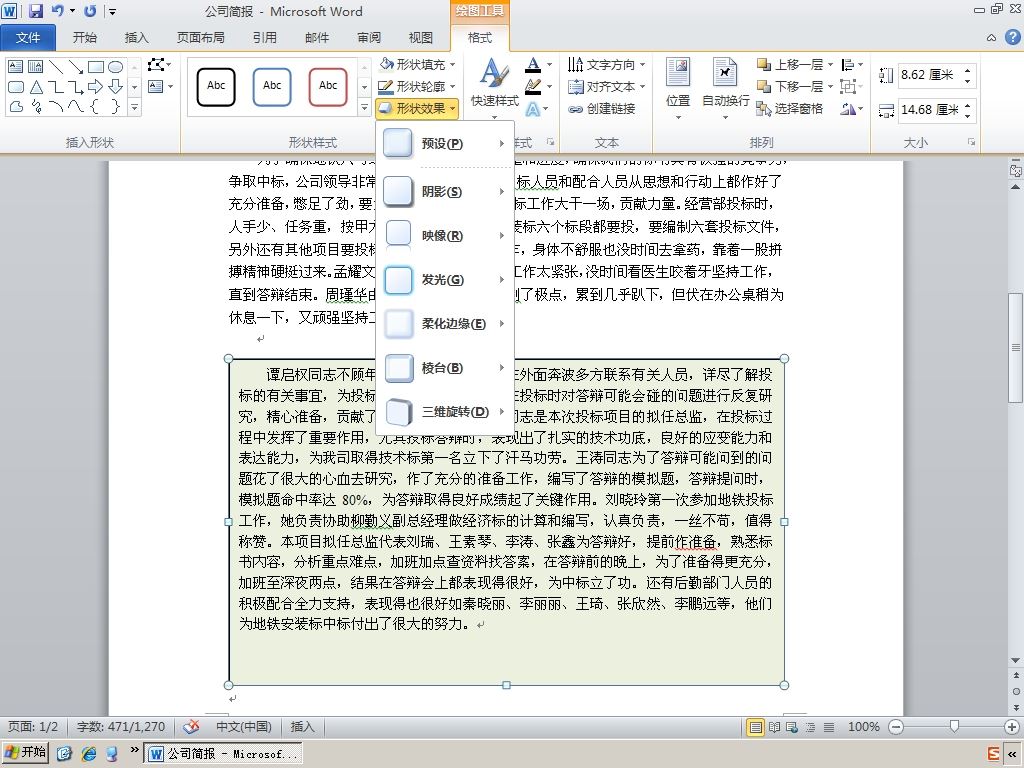The width and height of the screenshot is (1024, 768).
Task: Open 选择窗格 selection pane
Action: [x=790, y=109]
